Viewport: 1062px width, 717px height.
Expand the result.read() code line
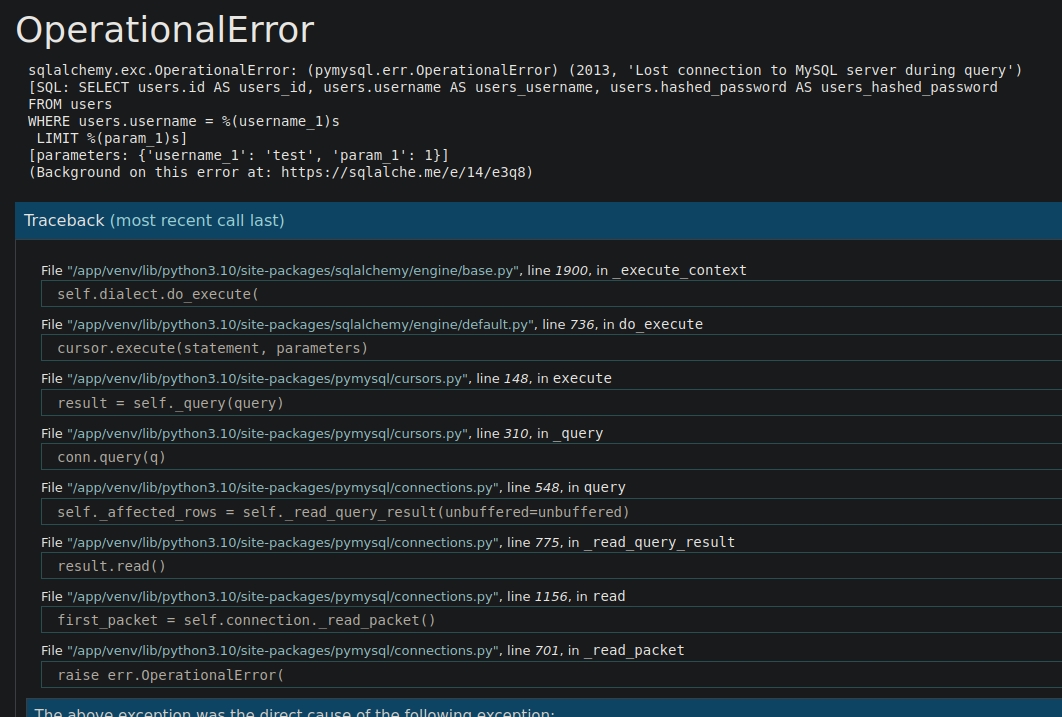pyautogui.click(x=111, y=566)
